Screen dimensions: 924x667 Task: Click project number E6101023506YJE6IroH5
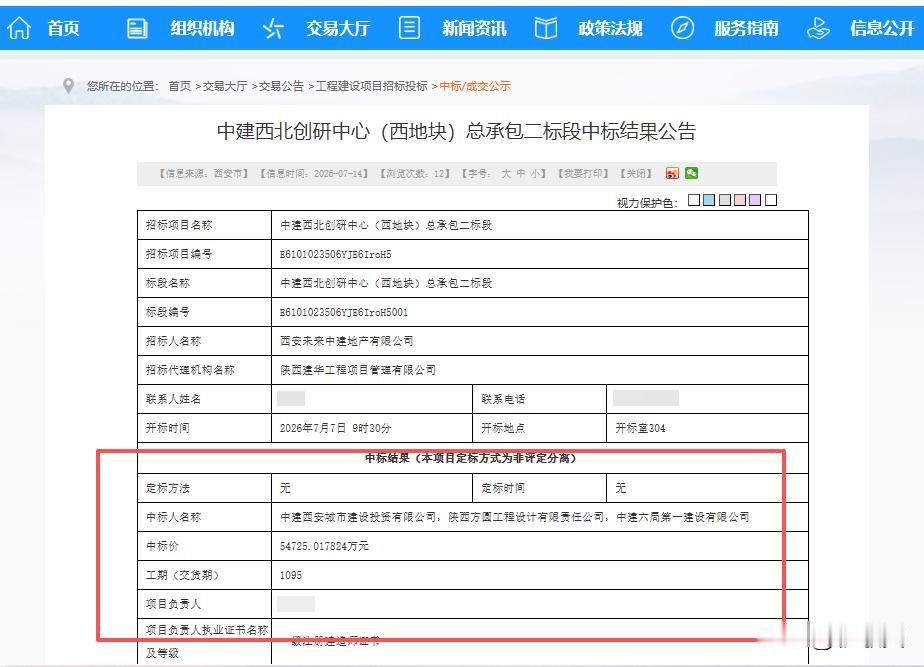pyautogui.click(x=335, y=255)
